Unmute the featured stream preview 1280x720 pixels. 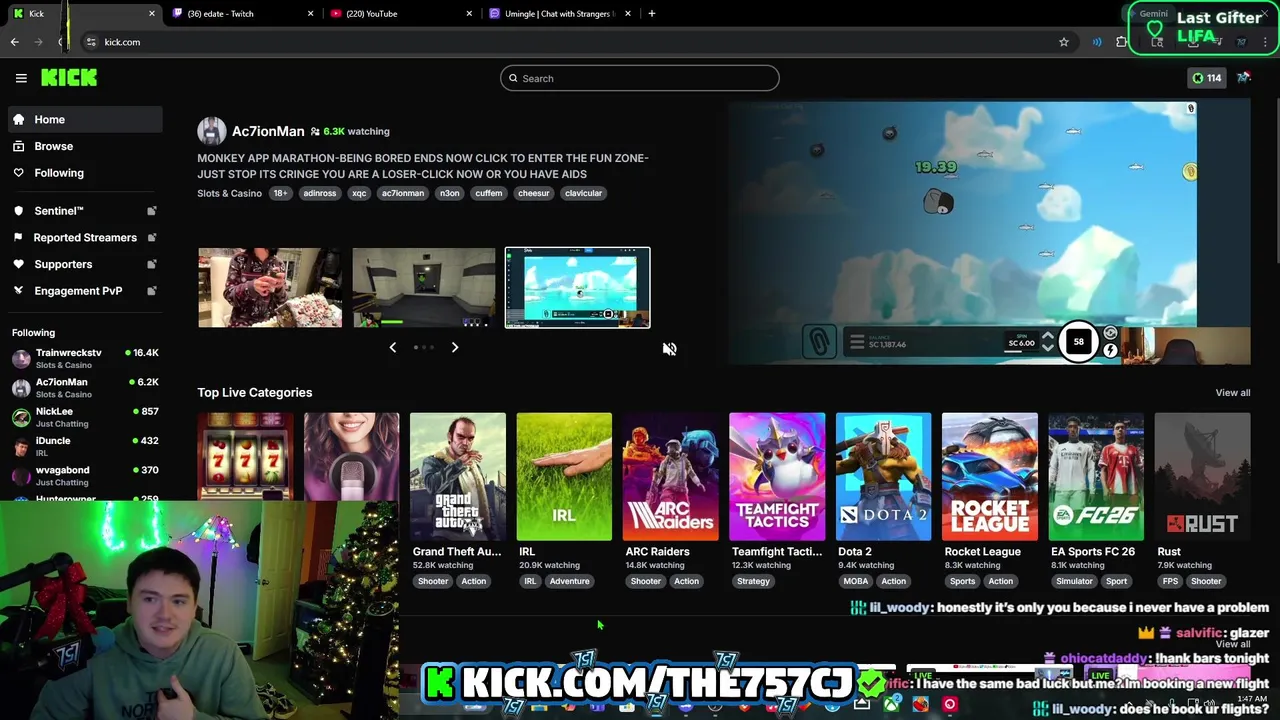click(x=669, y=349)
